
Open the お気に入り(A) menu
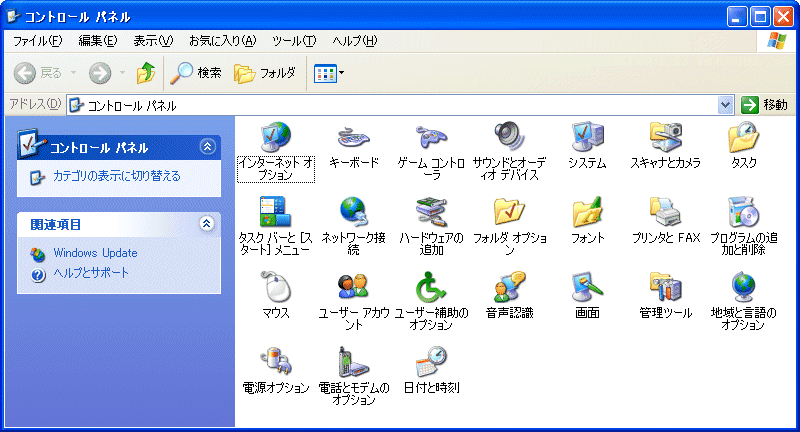(x=222, y=41)
